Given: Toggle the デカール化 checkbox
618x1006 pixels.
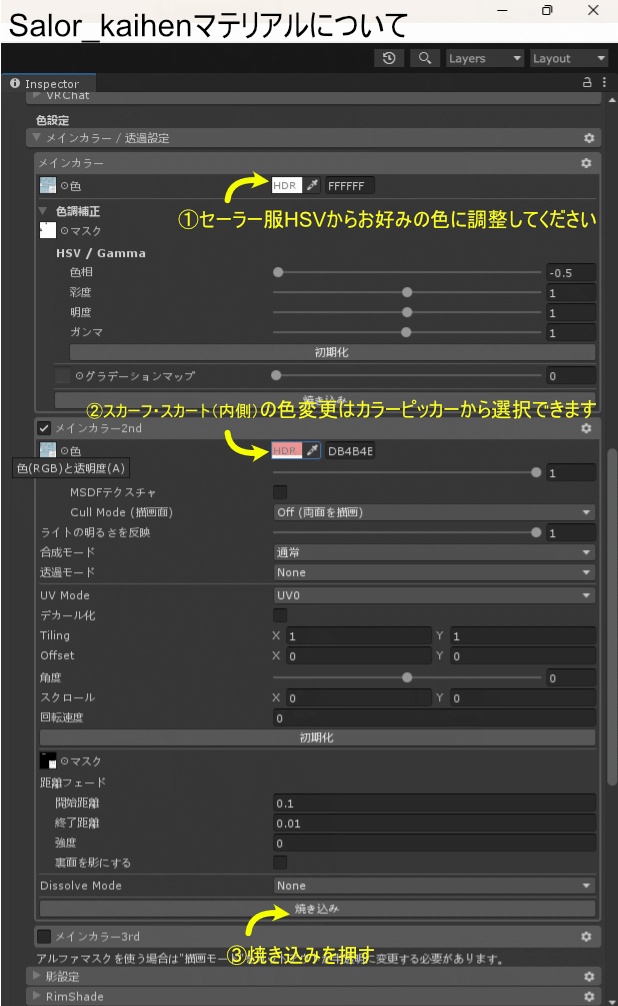Looking at the screenshot, I should point(280,615).
